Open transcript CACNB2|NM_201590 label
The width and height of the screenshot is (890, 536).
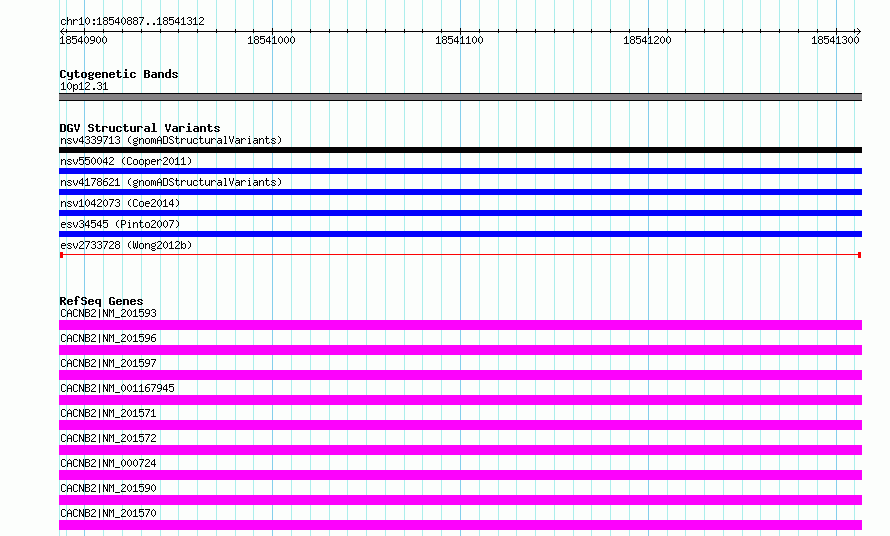tap(108, 488)
